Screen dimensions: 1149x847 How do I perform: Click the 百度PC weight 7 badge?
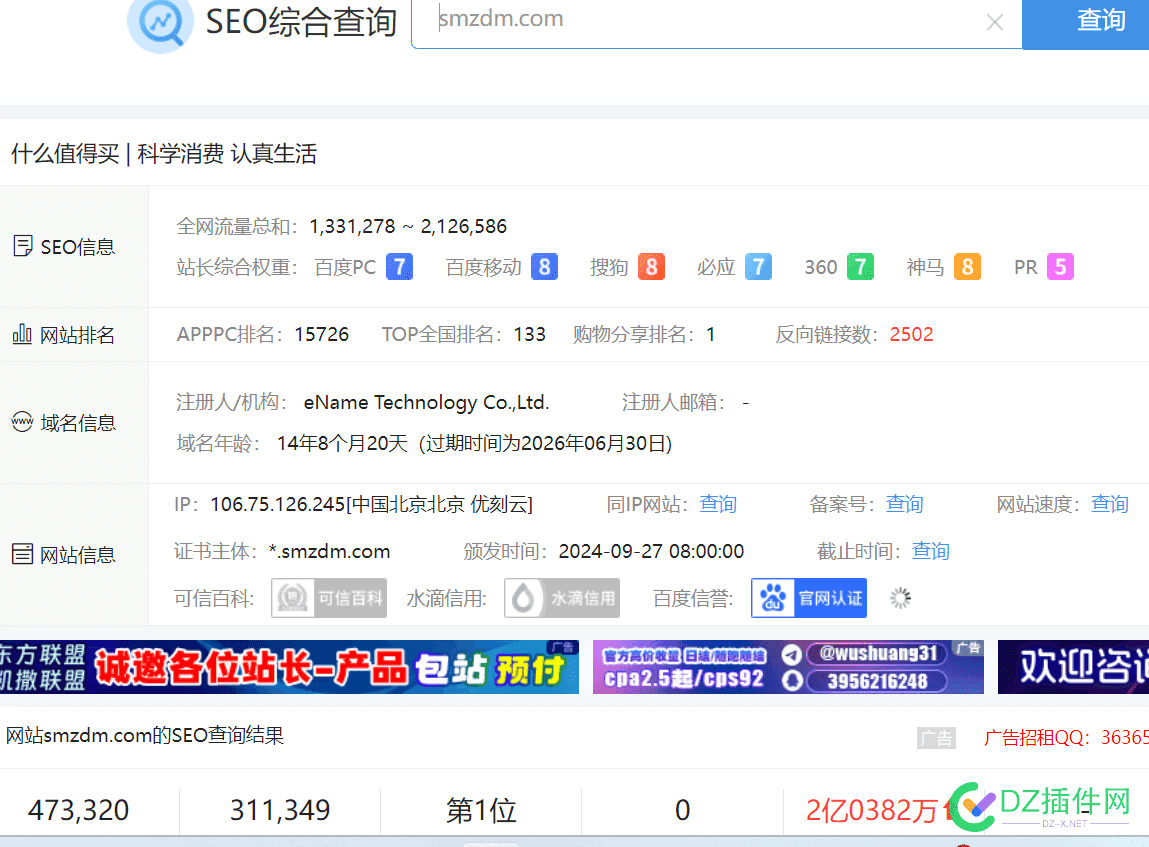pyautogui.click(x=399, y=267)
